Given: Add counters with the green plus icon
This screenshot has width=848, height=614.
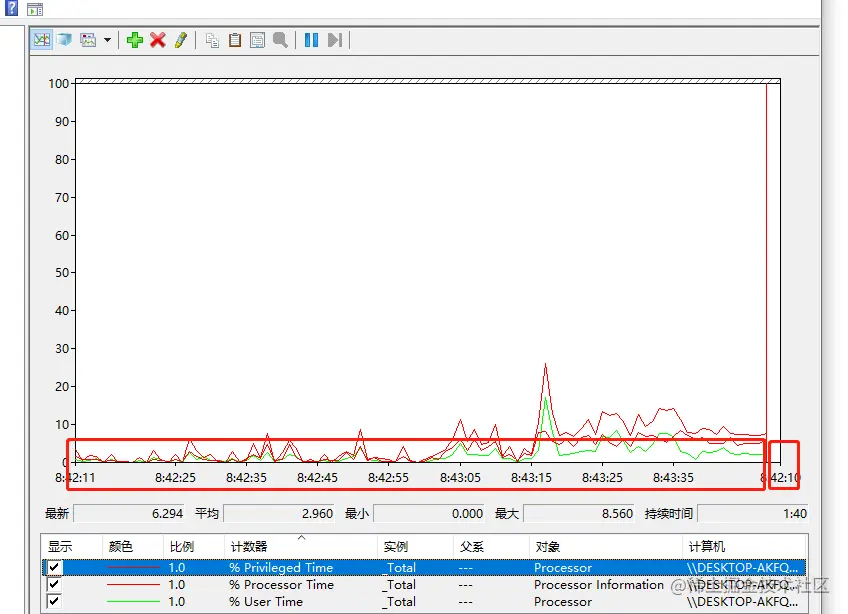Looking at the screenshot, I should pyautogui.click(x=134, y=40).
